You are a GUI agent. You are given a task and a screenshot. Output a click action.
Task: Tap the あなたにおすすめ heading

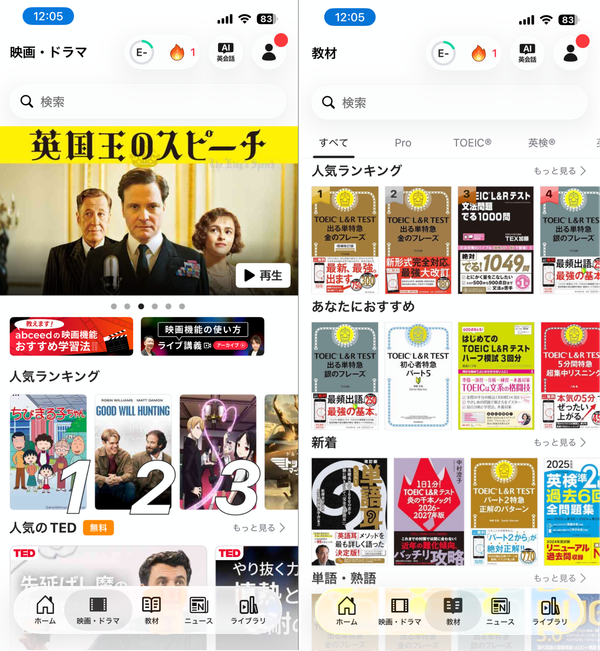[x=363, y=306]
